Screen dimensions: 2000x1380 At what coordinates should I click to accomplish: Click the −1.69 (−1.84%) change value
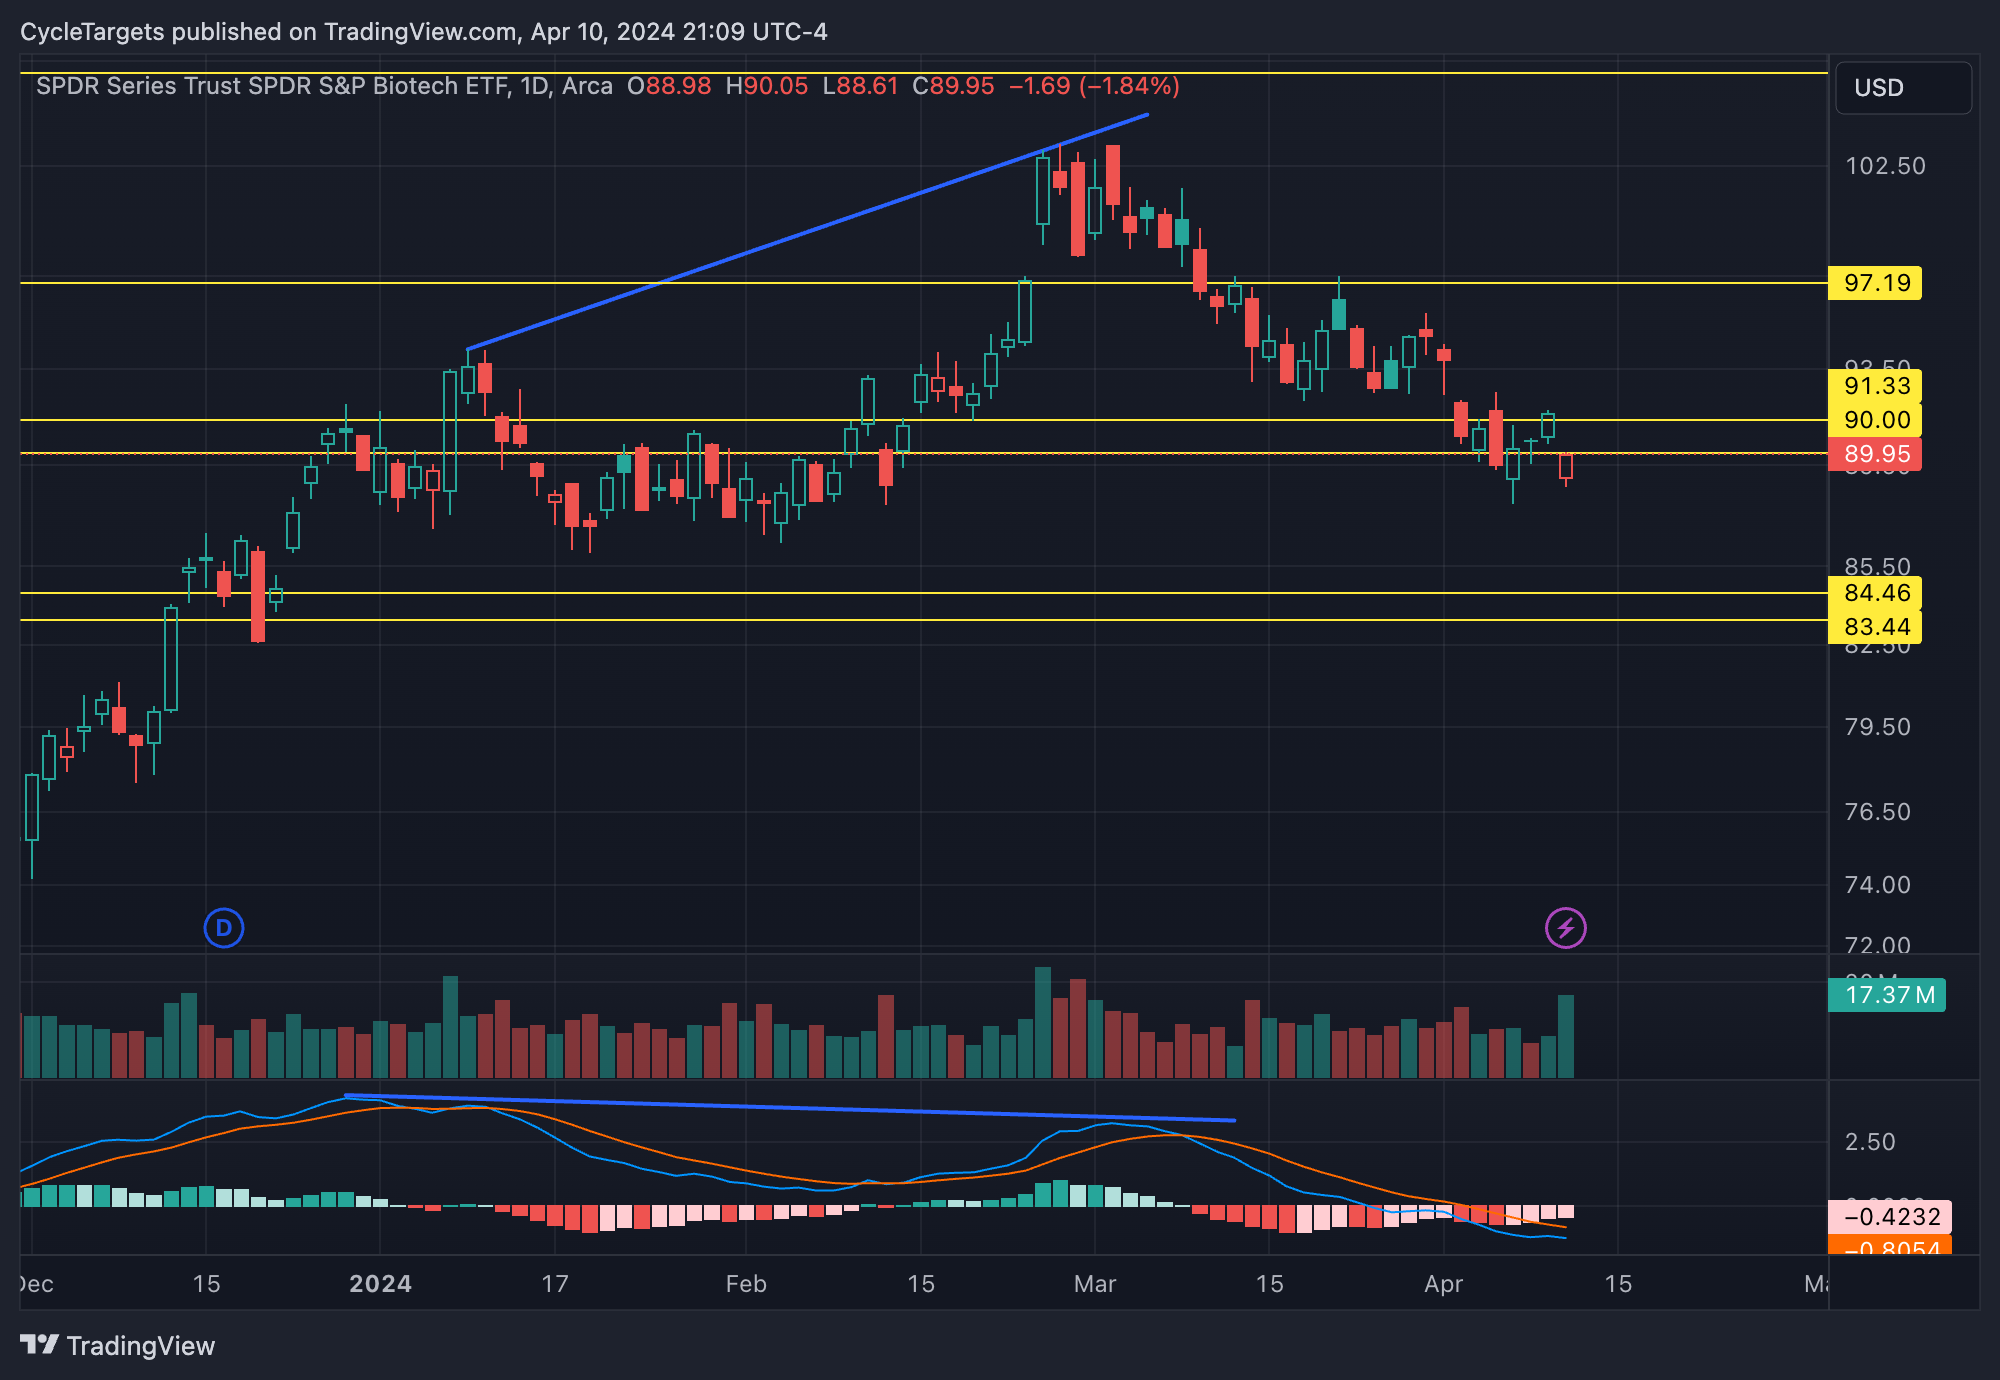coord(1094,86)
